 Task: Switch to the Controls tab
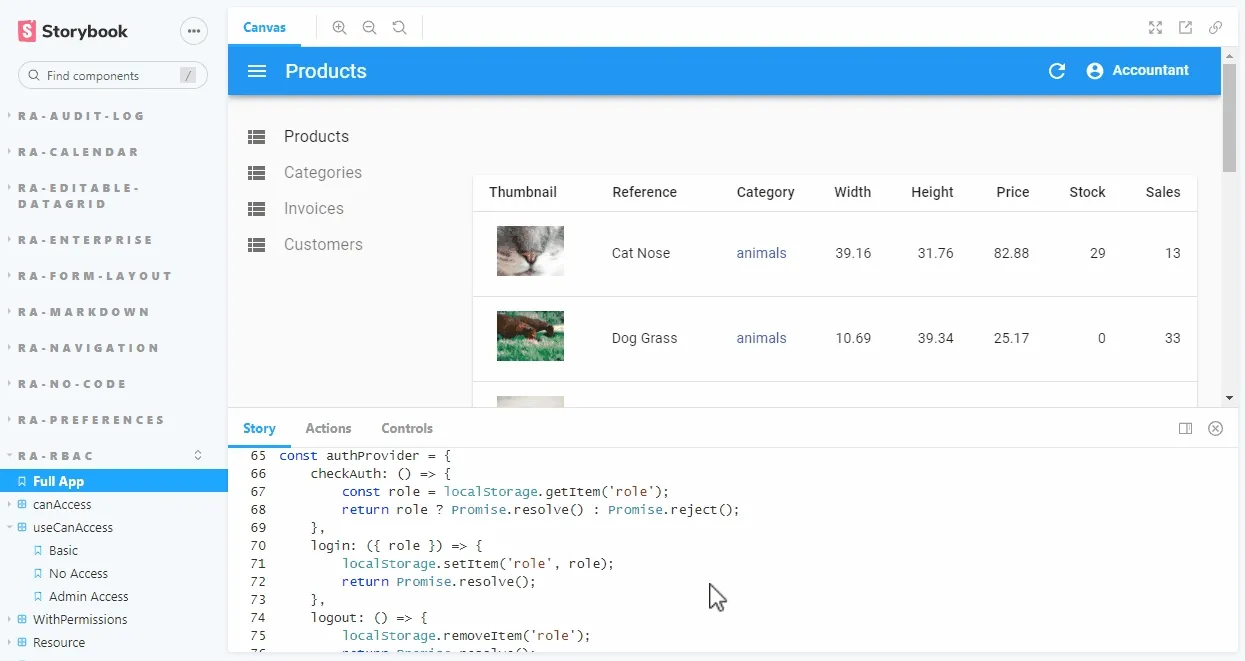(406, 428)
